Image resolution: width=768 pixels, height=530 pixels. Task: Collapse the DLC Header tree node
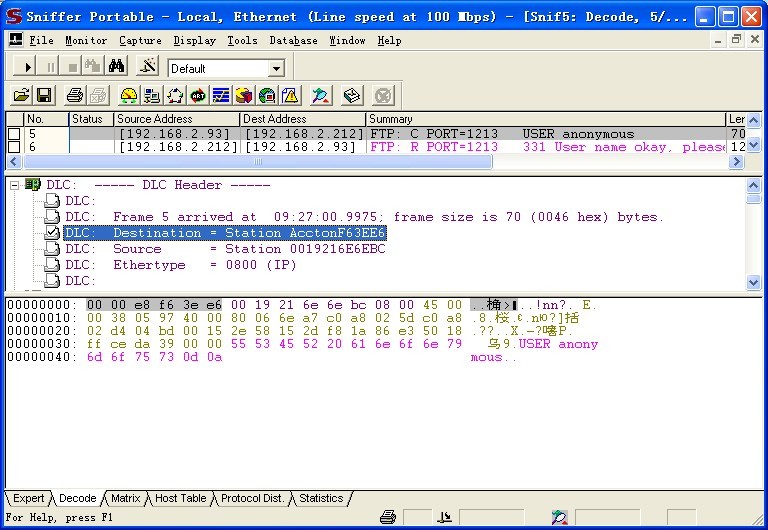click(x=15, y=185)
